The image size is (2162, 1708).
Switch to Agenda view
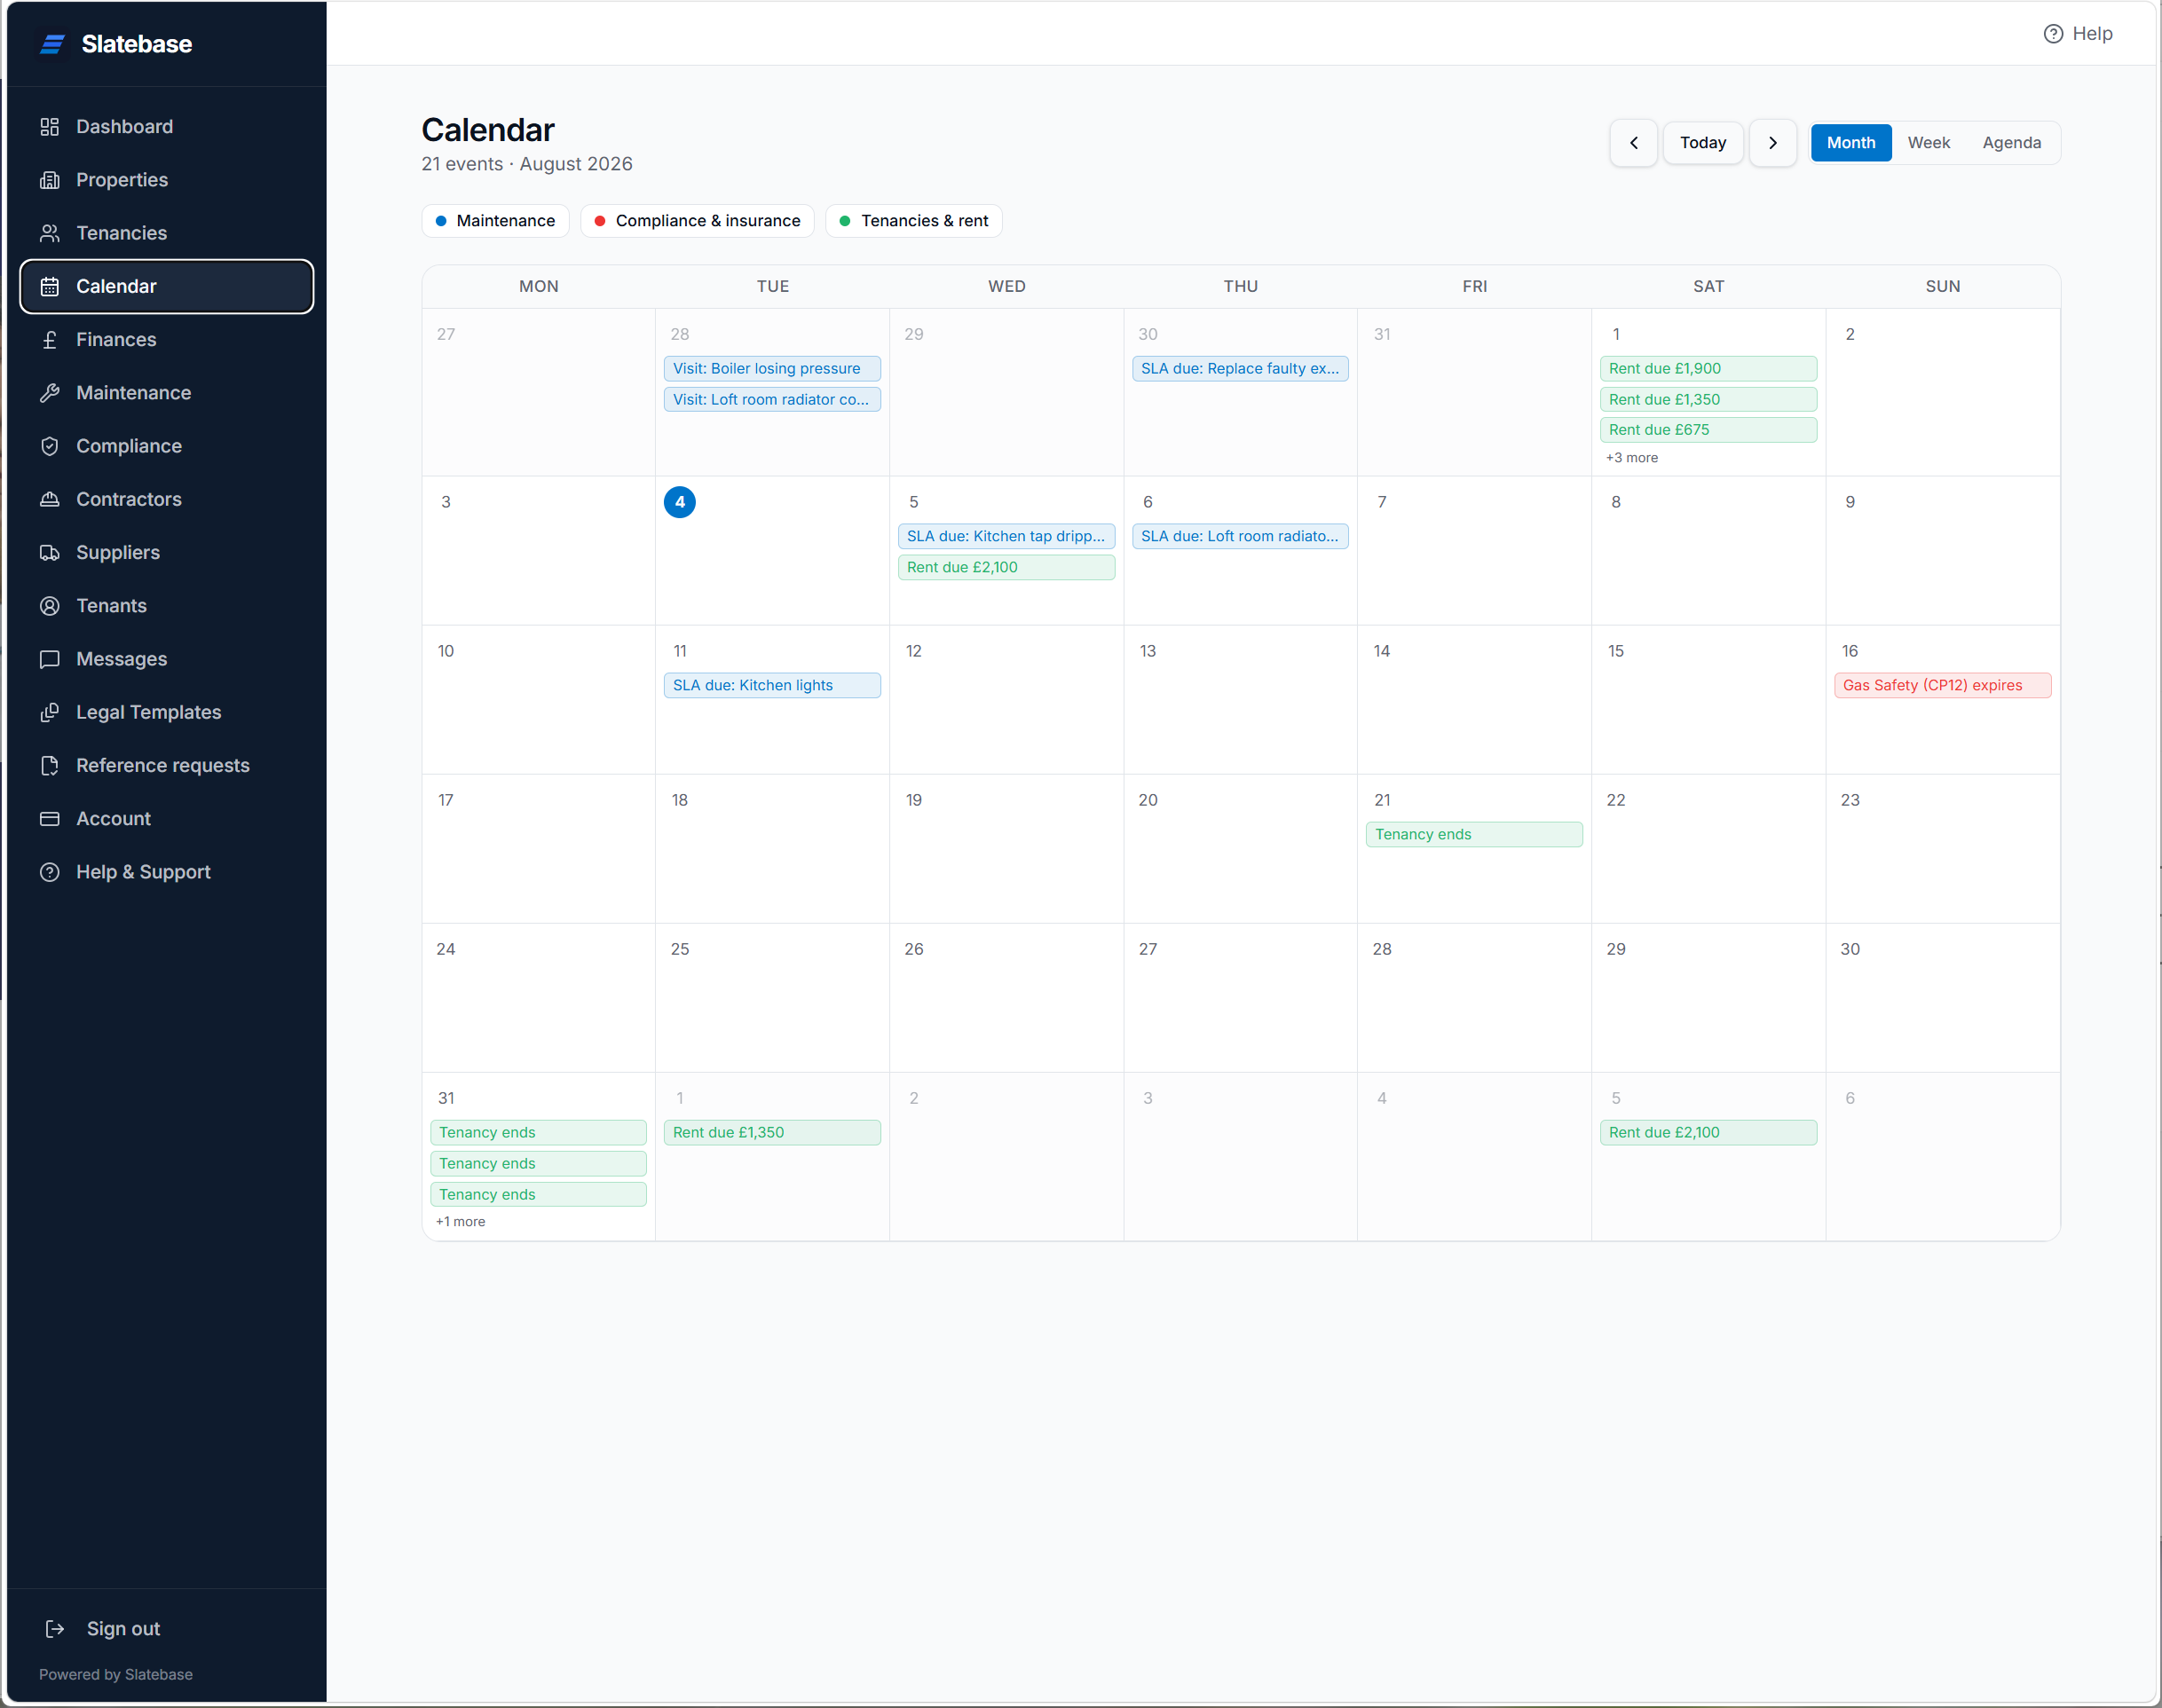[x=2012, y=143]
